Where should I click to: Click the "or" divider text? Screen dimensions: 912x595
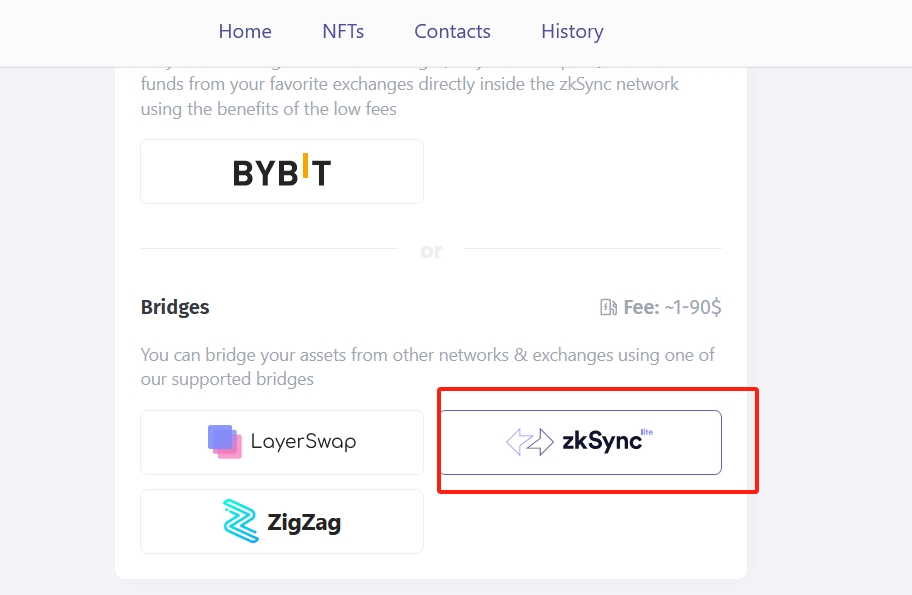(x=431, y=250)
